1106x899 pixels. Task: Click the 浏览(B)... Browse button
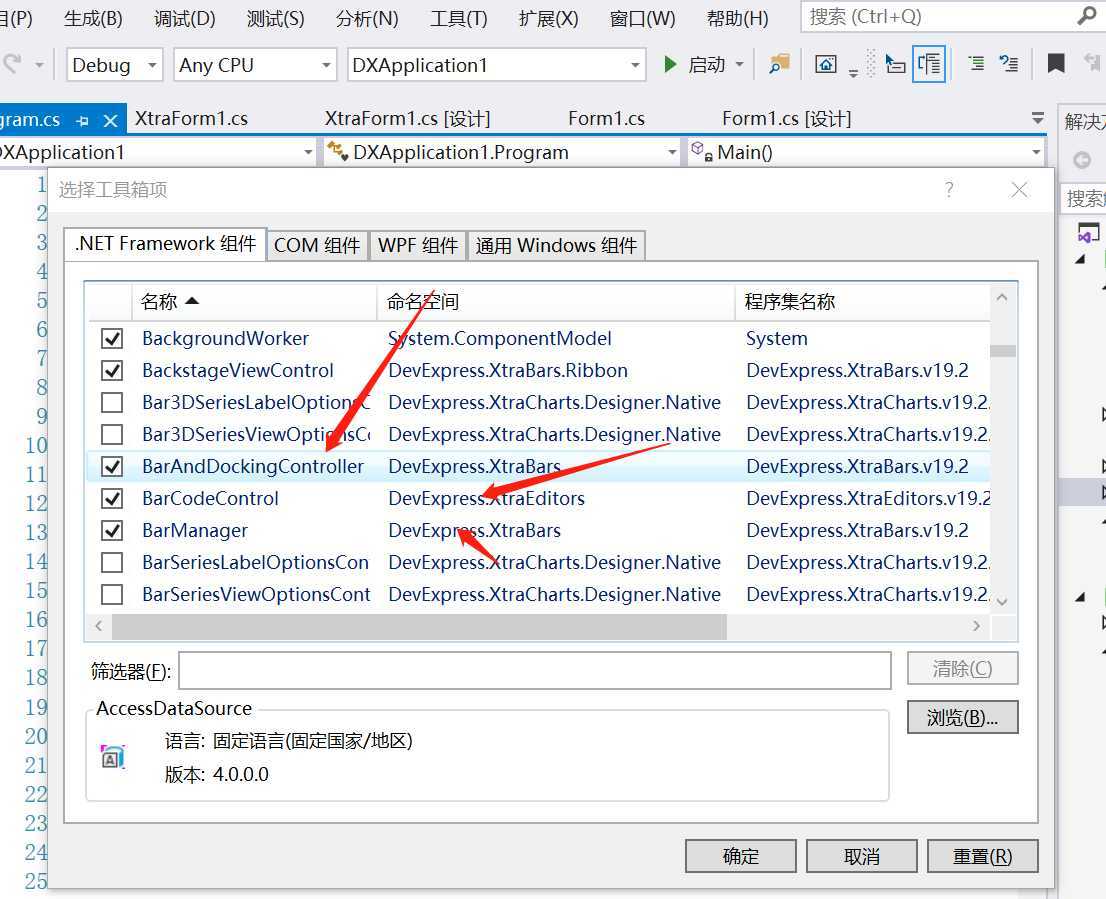962,717
